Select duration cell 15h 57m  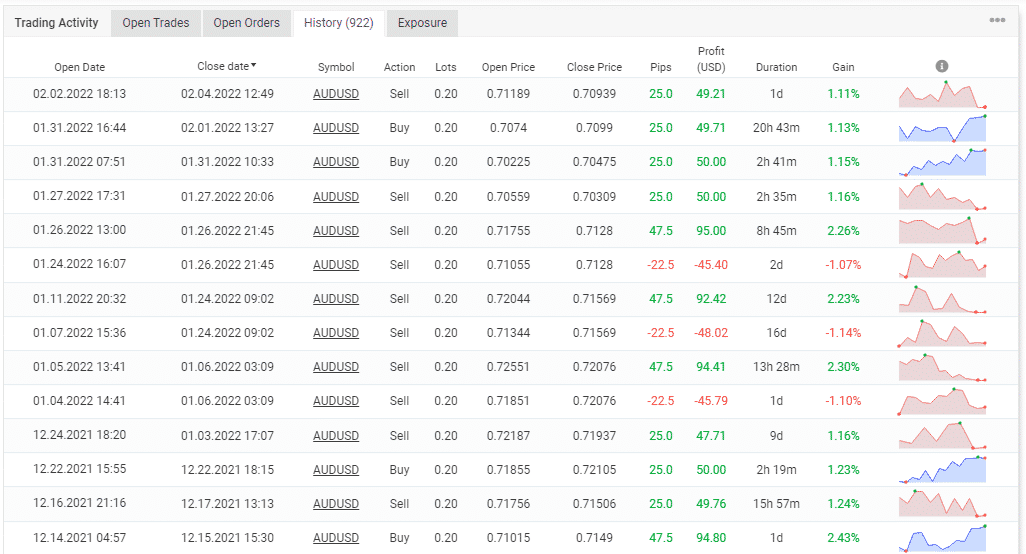(x=776, y=504)
